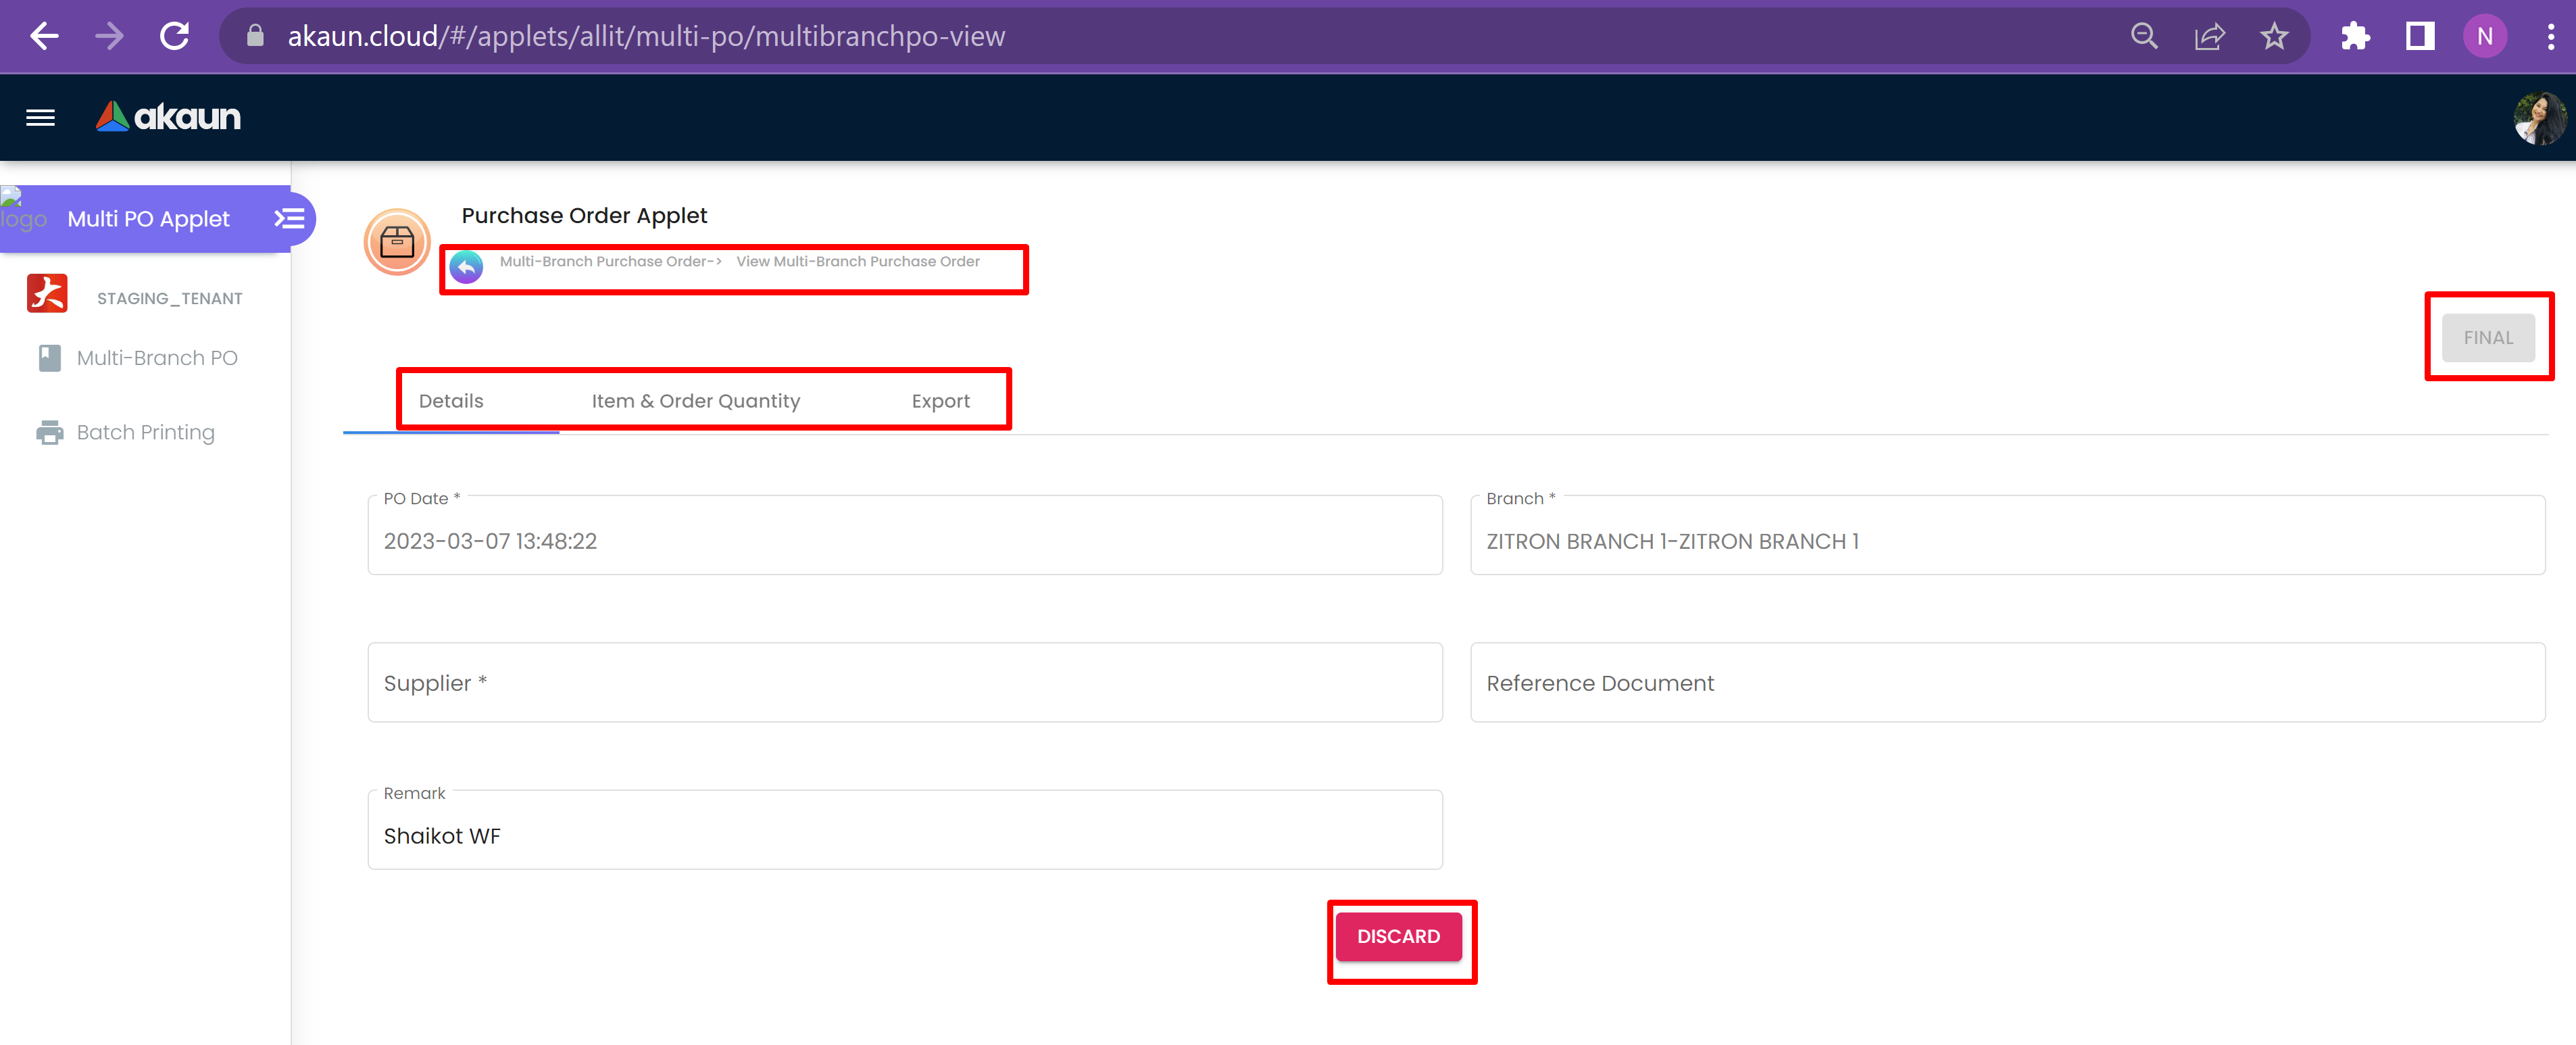
Task: Toggle browser side panel
Action: click(x=2419, y=37)
